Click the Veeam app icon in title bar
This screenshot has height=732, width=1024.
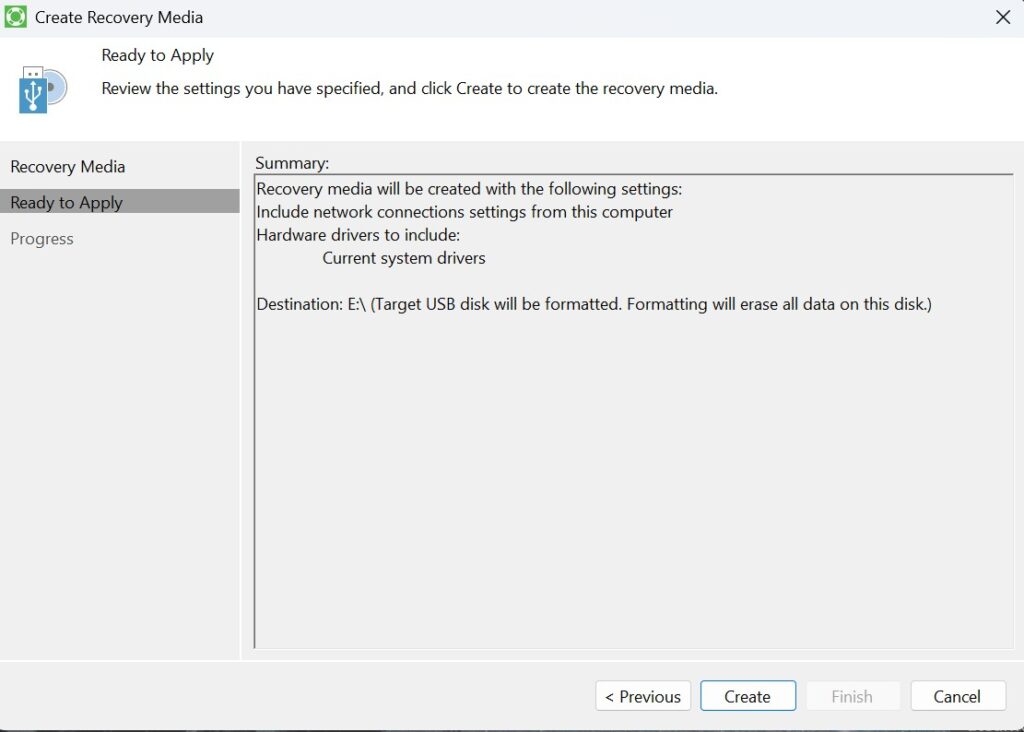[16, 17]
